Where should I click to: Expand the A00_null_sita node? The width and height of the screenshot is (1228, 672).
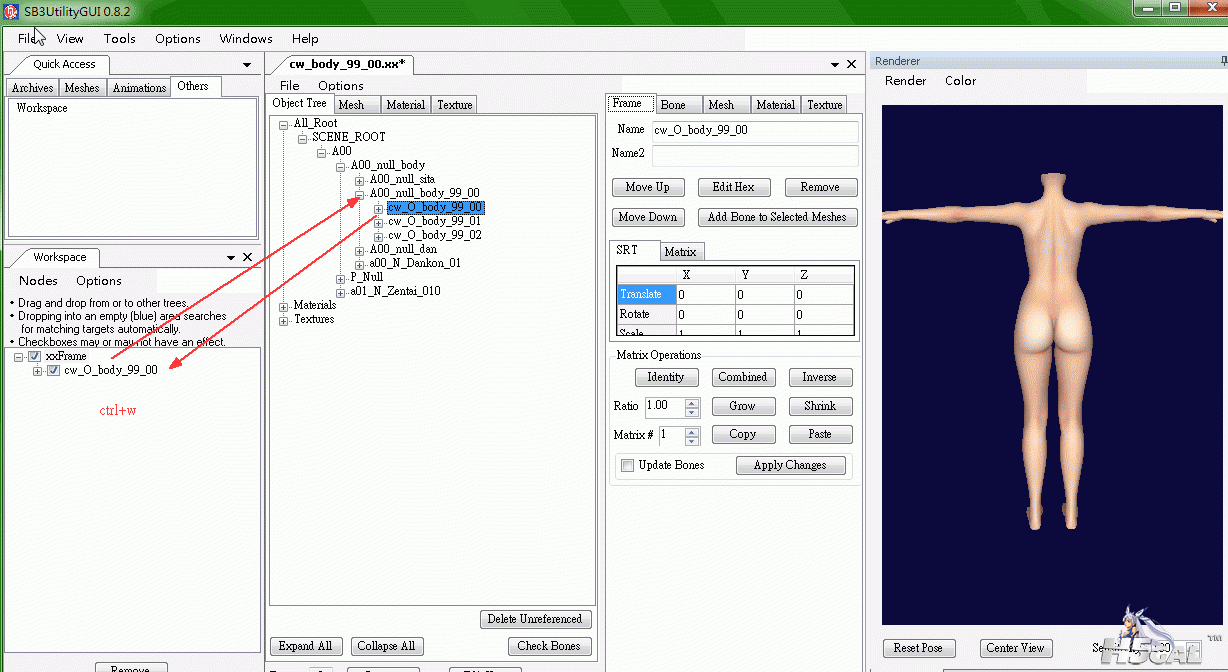click(x=360, y=179)
